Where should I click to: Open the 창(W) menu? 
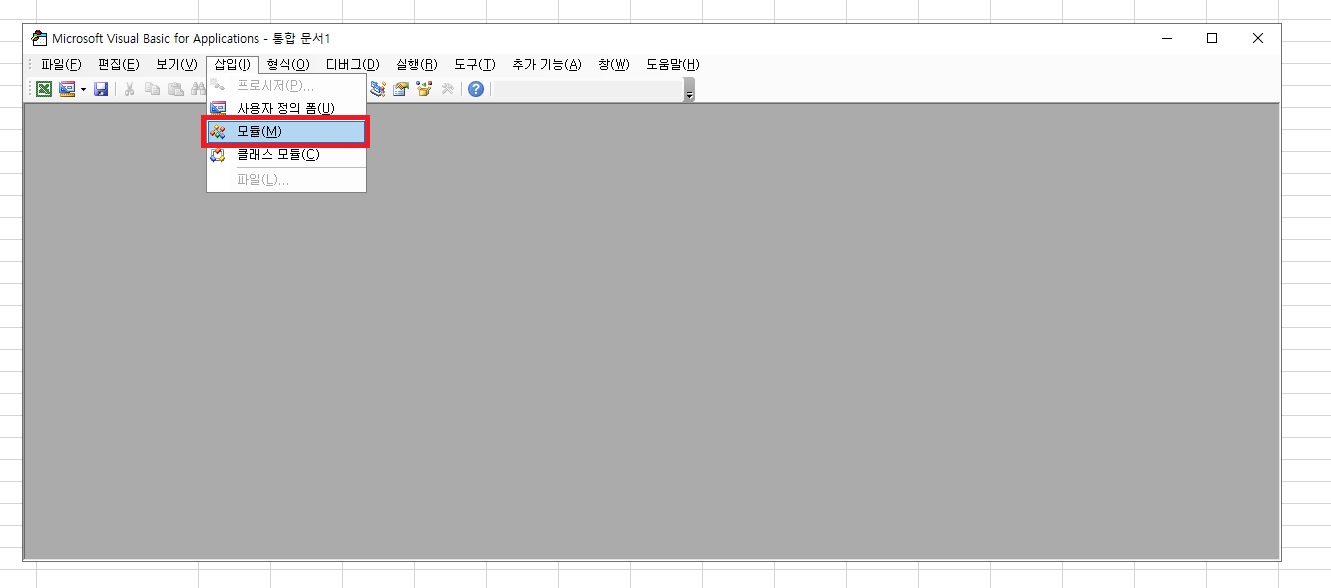[614, 64]
